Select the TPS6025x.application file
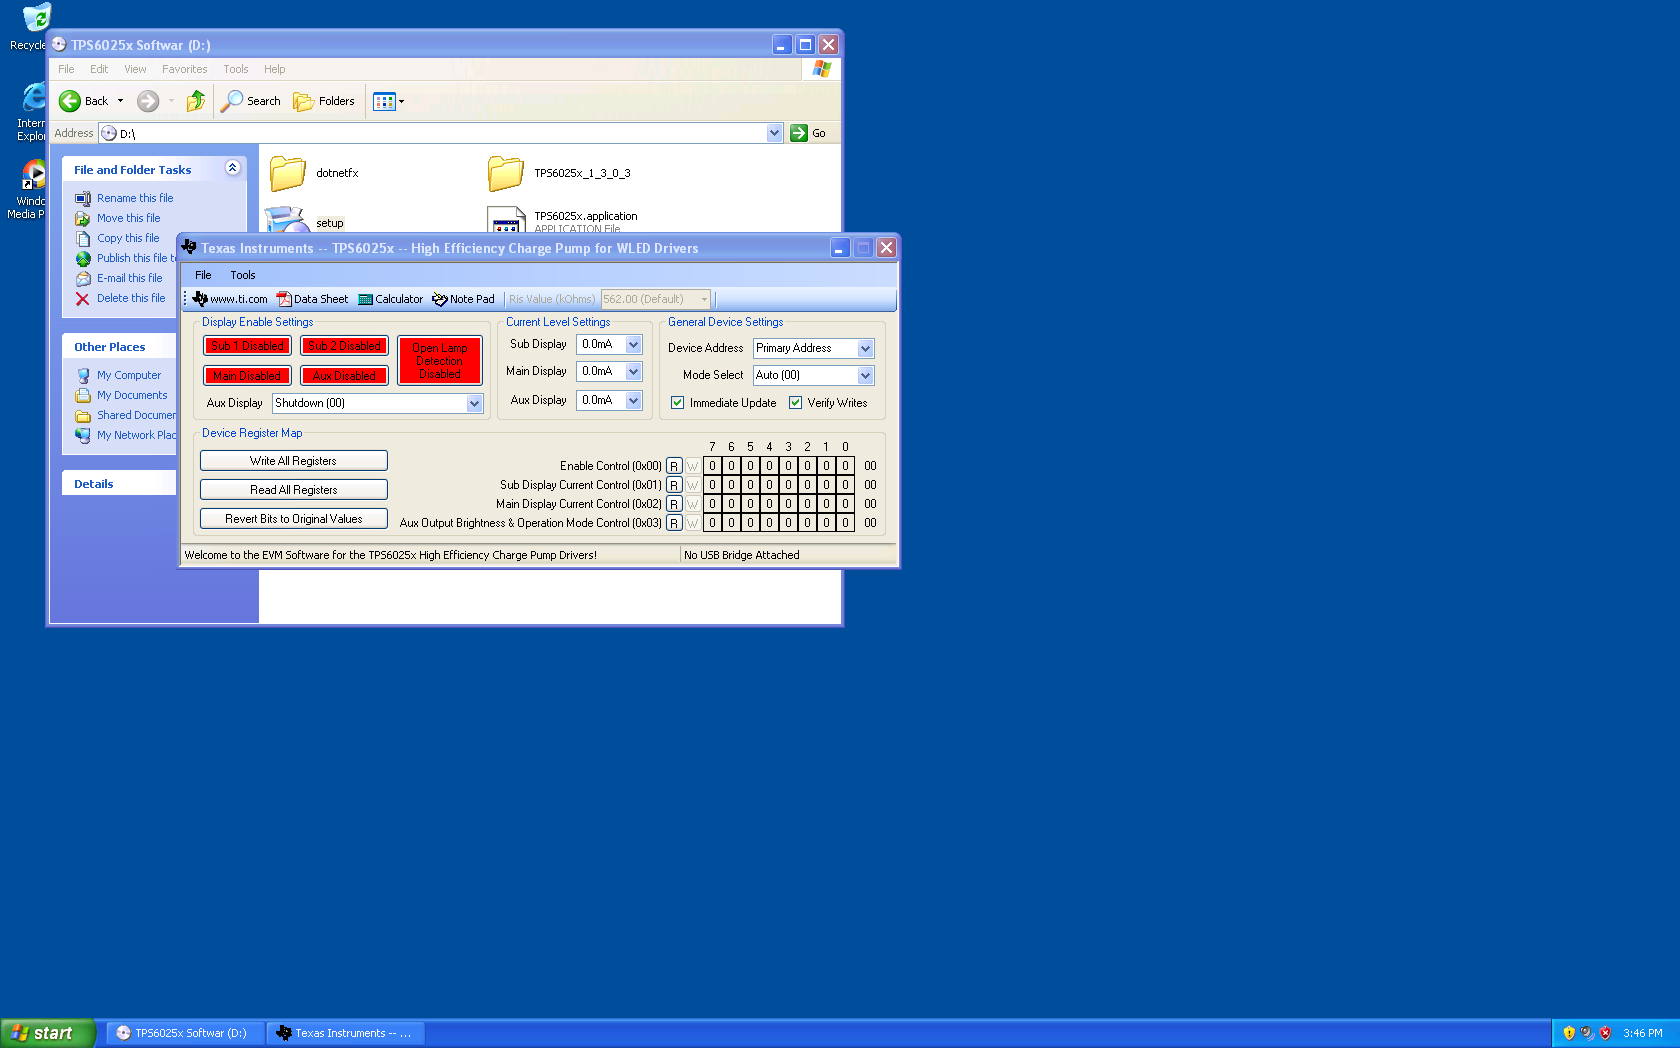 562,221
